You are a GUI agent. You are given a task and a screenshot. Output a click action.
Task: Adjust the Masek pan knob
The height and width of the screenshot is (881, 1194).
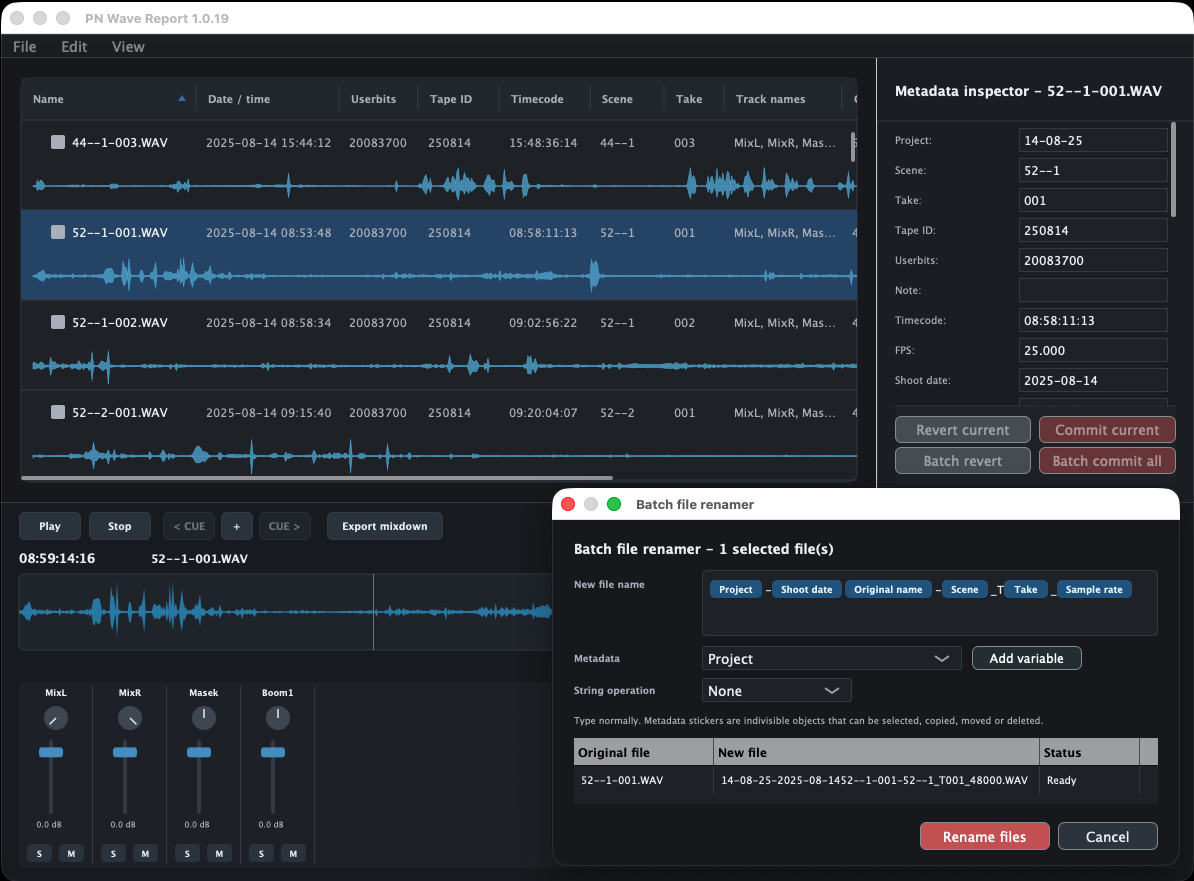click(x=203, y=717)
